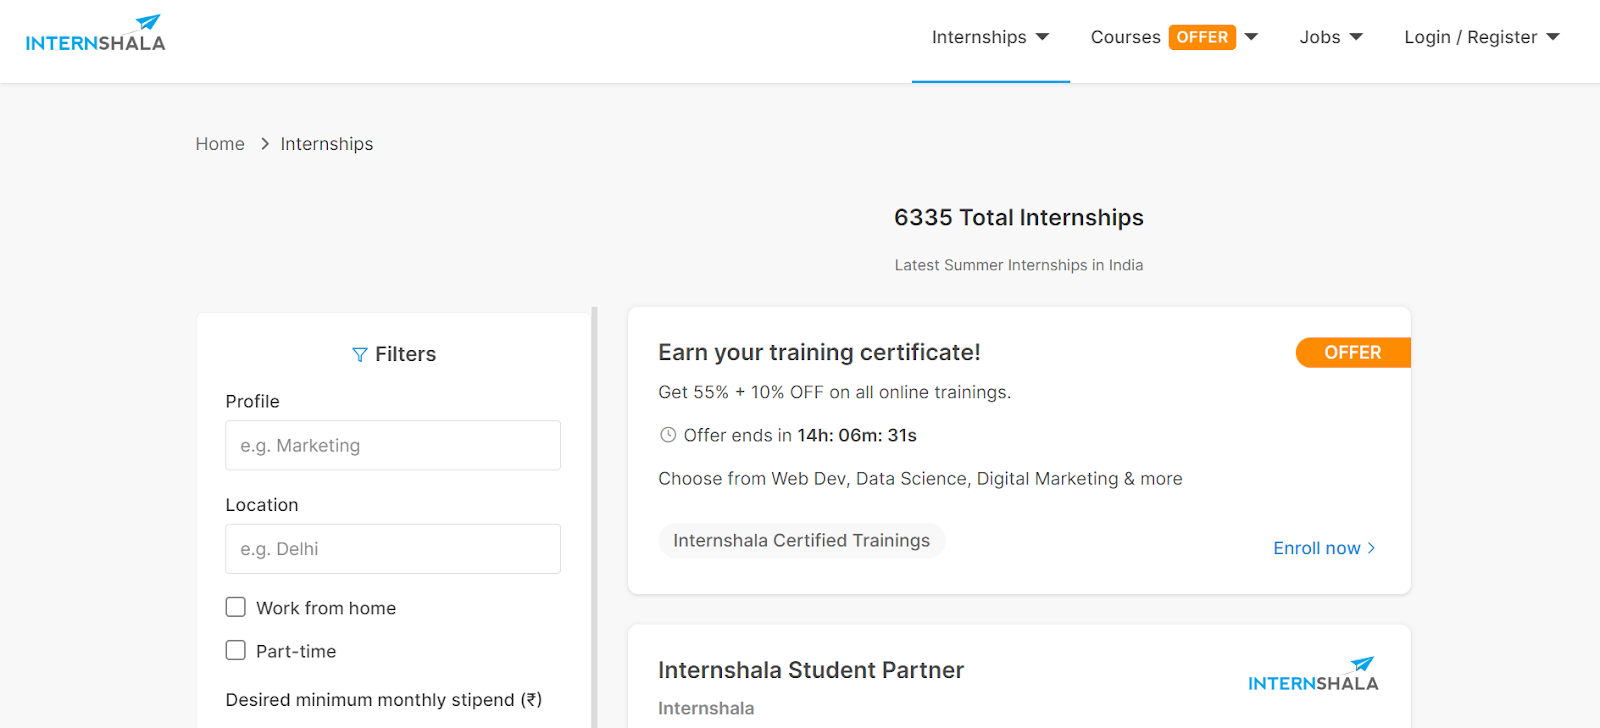
Task: Focus the Location input field
Action: [393, 549]
